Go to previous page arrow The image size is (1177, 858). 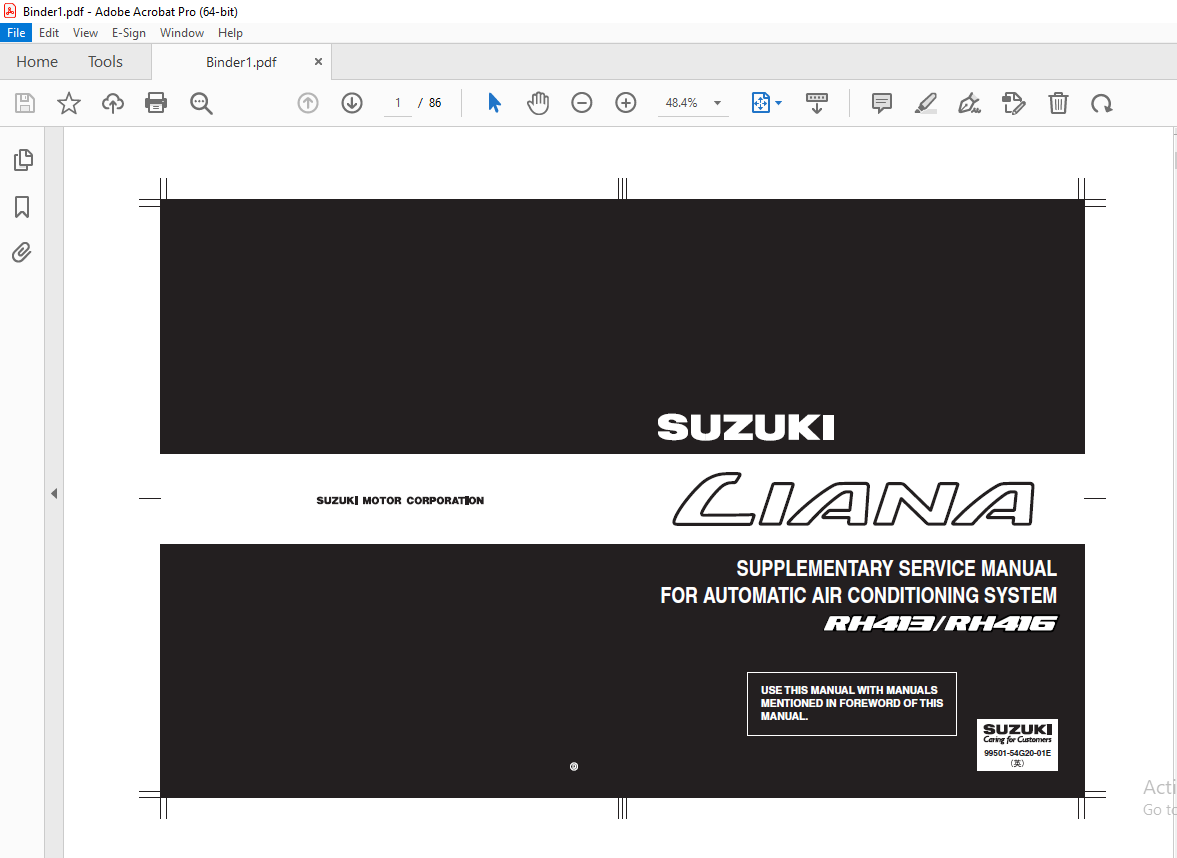click(308, 103)
